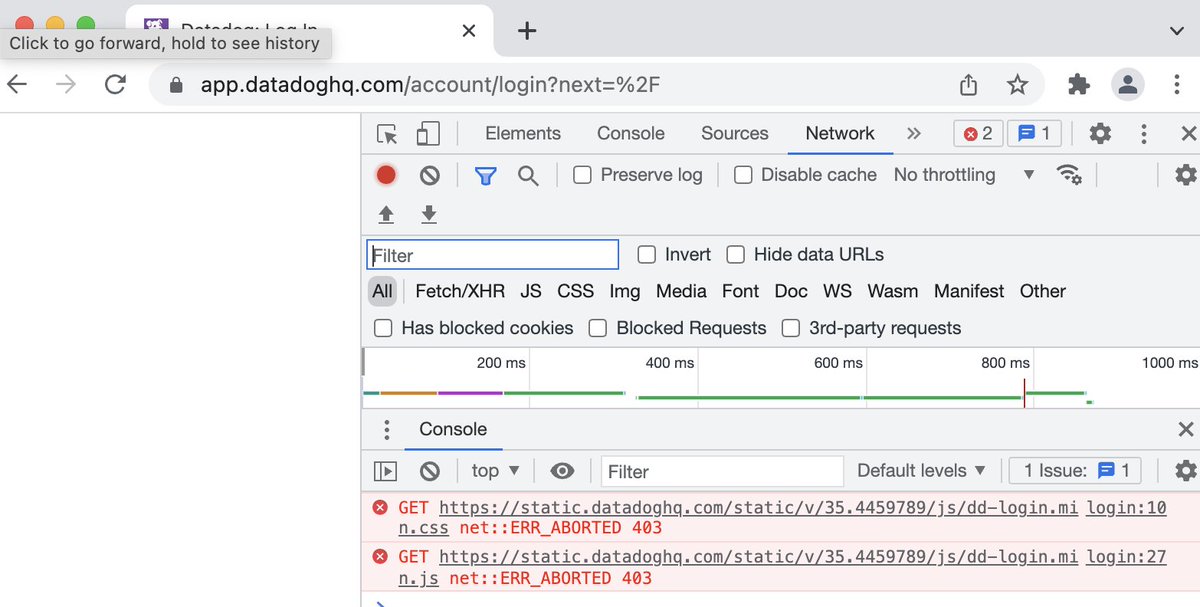Open the Default levels dropdown
Image resolution: width=1200 pixels, height=607 pixels.
pos(921,471)
